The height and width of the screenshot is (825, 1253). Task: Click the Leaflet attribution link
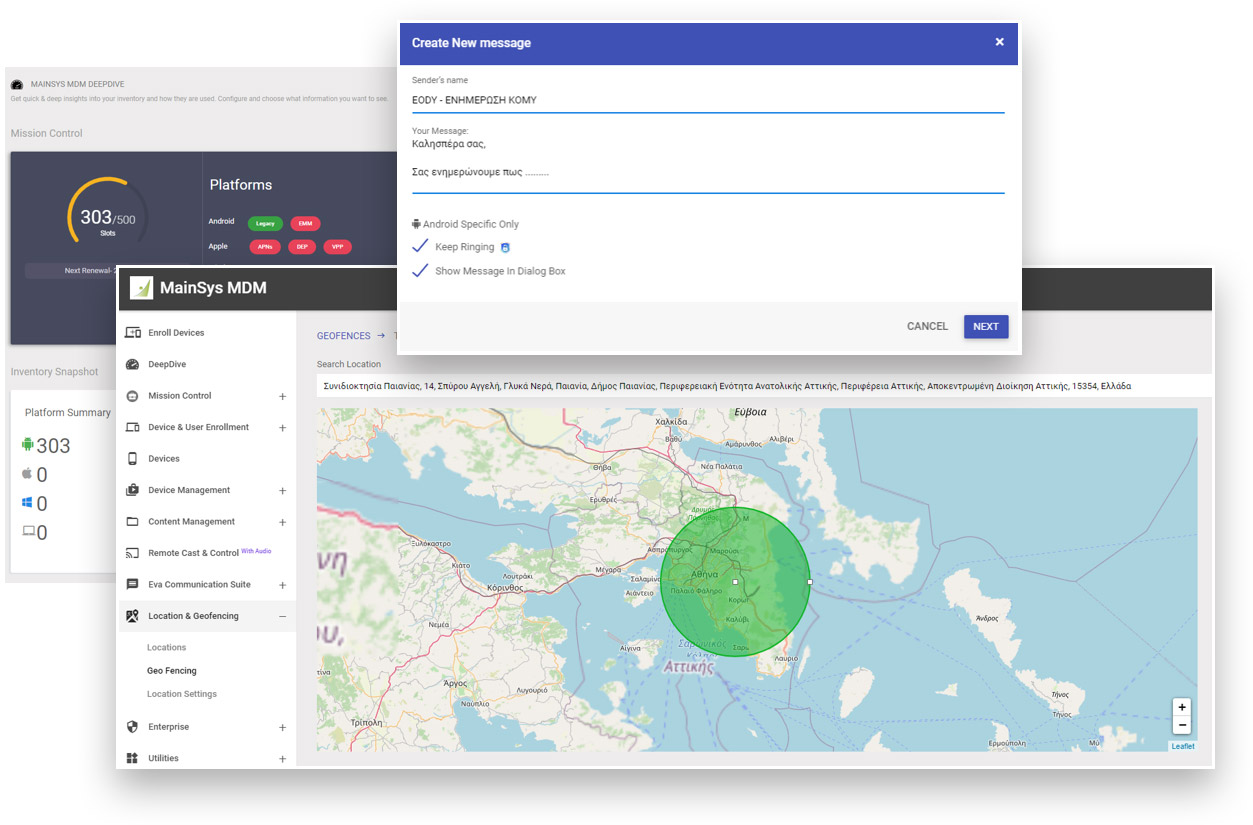coord(1183,746)
